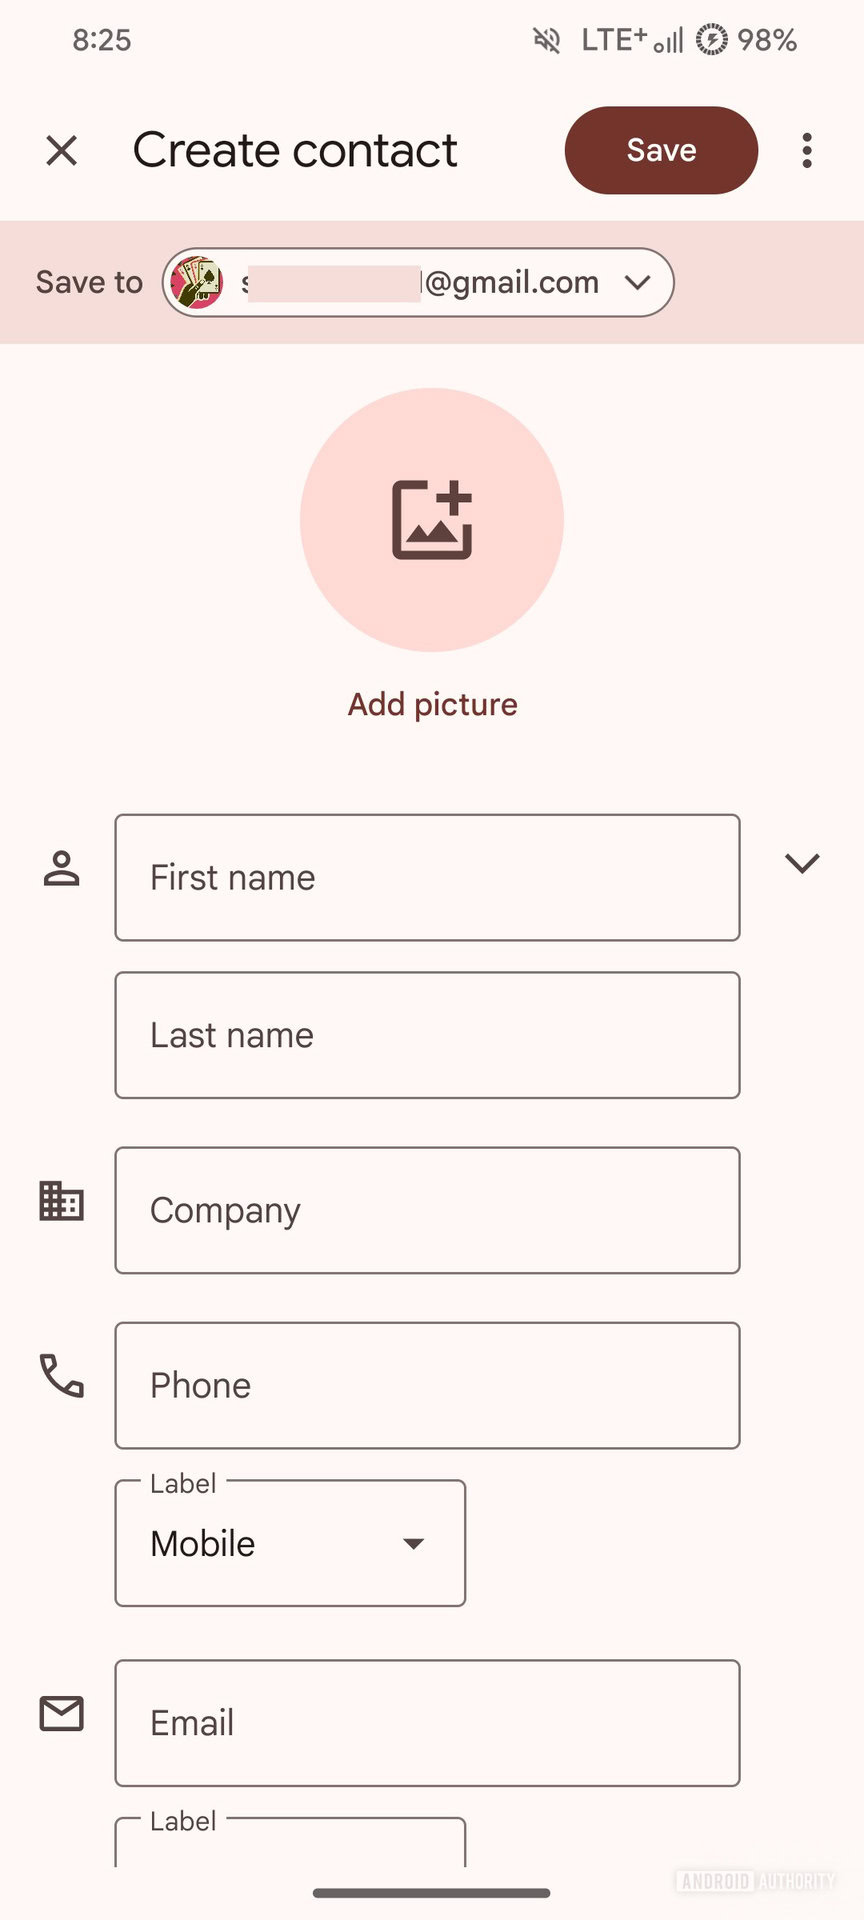
Task: Tap the email envelope icon
Action: coord(61,1714)
